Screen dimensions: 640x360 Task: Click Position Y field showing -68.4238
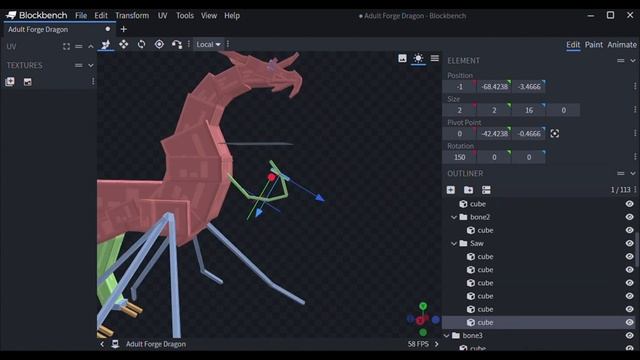click(x=494, y=86)
